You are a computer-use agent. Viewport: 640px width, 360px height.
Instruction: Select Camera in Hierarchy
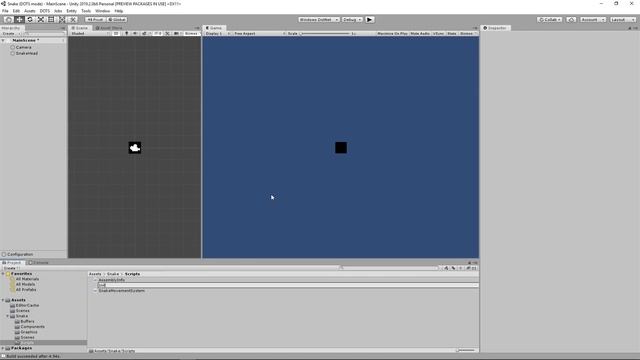coord(24,47)
